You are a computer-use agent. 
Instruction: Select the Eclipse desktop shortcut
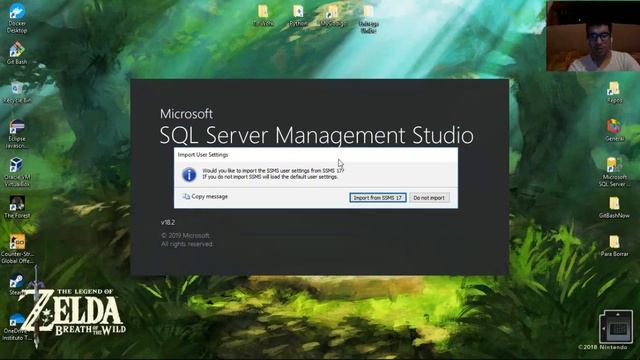click(17, 134)
